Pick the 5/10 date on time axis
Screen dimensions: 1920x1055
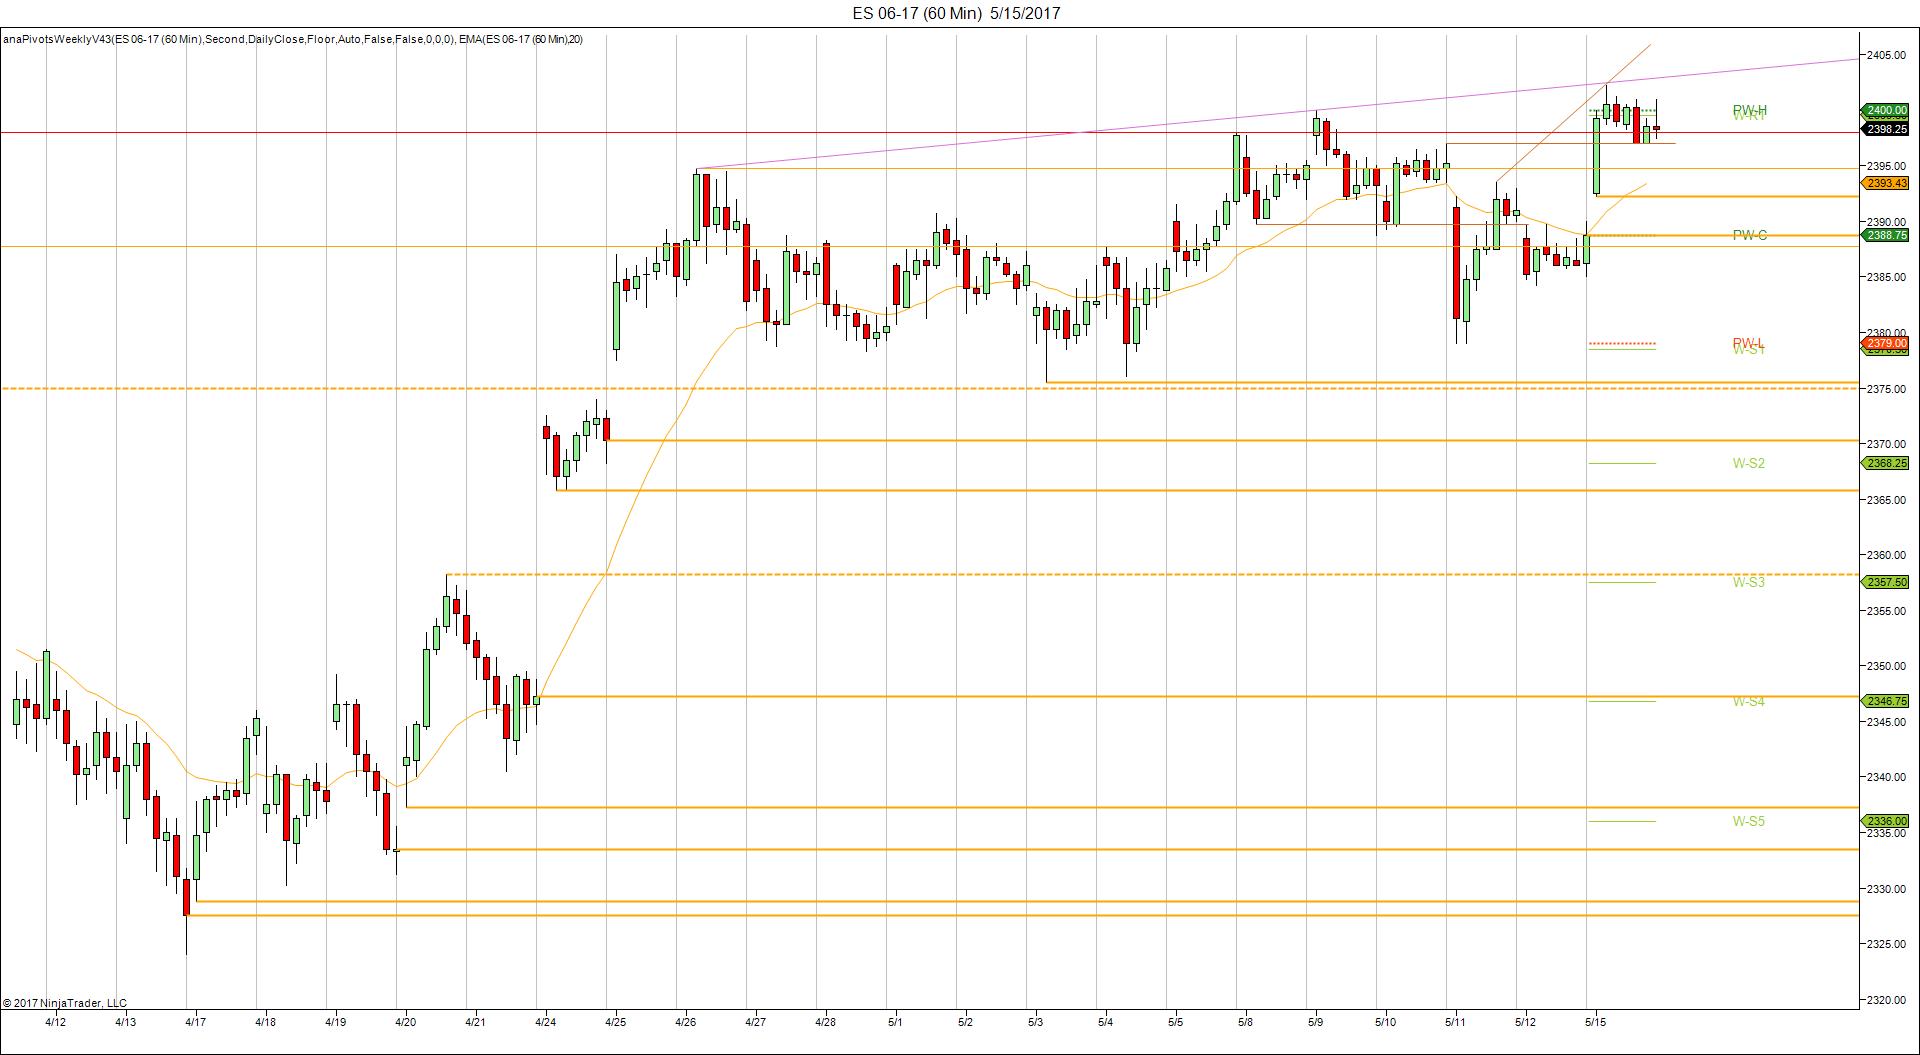tap(1386, 1022)
